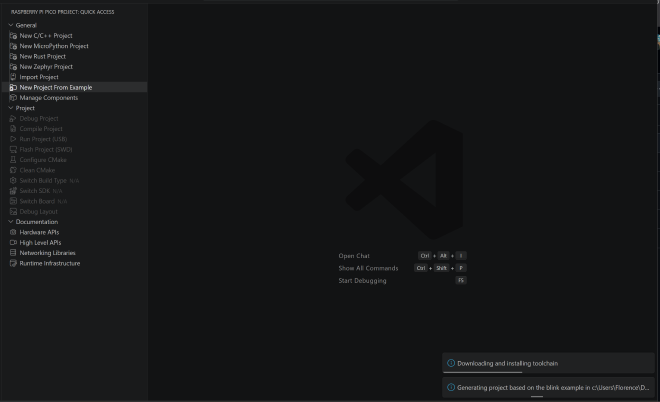Click the Raspberry Pi Pico Project Quick Access header

pyautogui.click(x=62, y=12)
